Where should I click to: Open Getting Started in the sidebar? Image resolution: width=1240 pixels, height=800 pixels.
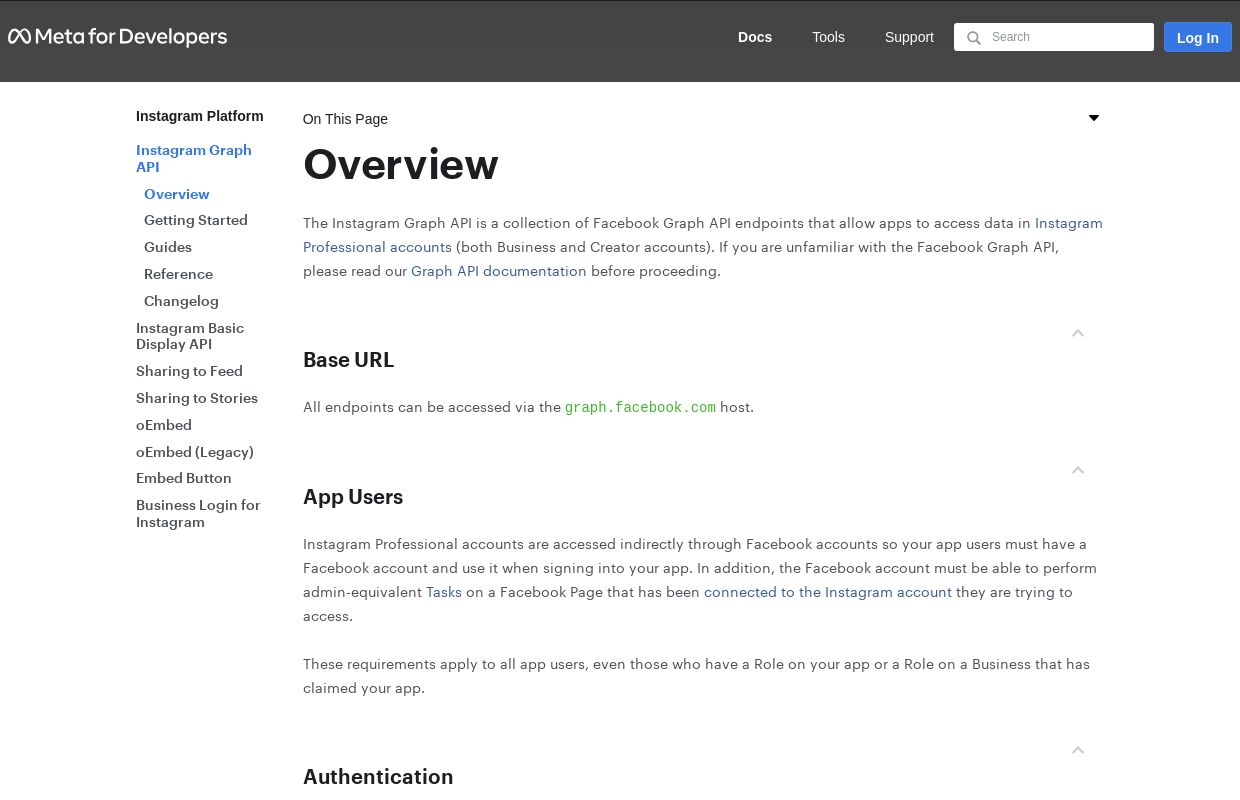pos(196,220)
